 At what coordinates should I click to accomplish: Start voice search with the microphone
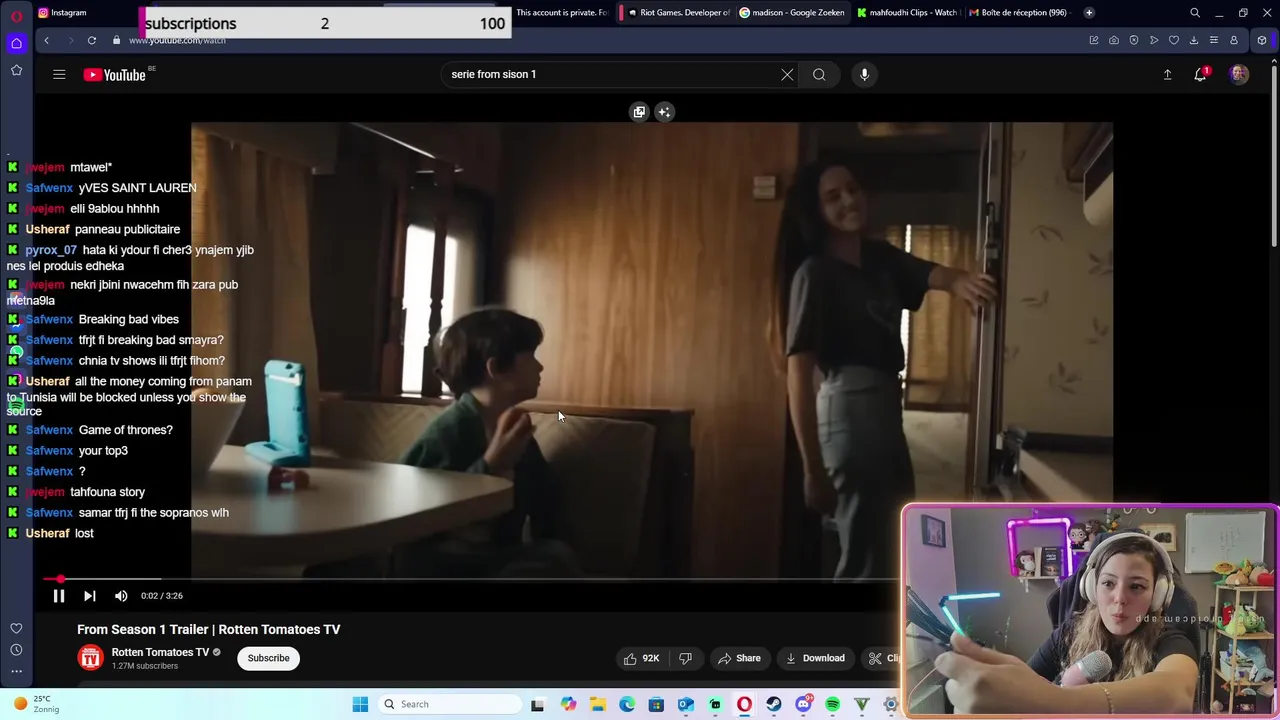(x=864, y=74)
